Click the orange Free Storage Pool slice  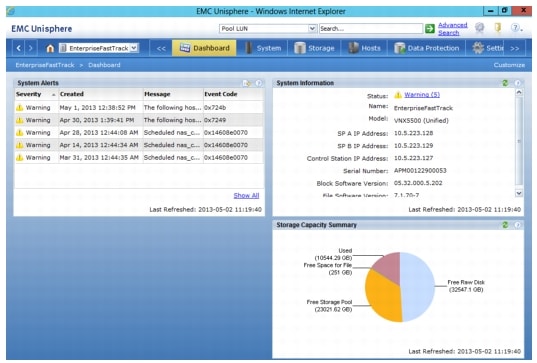(382, 297)
